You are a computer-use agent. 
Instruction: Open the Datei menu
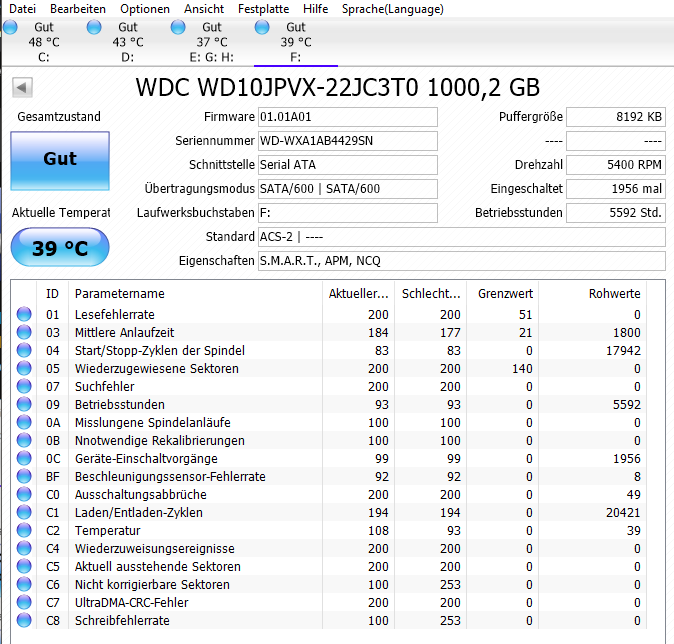point(22,9)
